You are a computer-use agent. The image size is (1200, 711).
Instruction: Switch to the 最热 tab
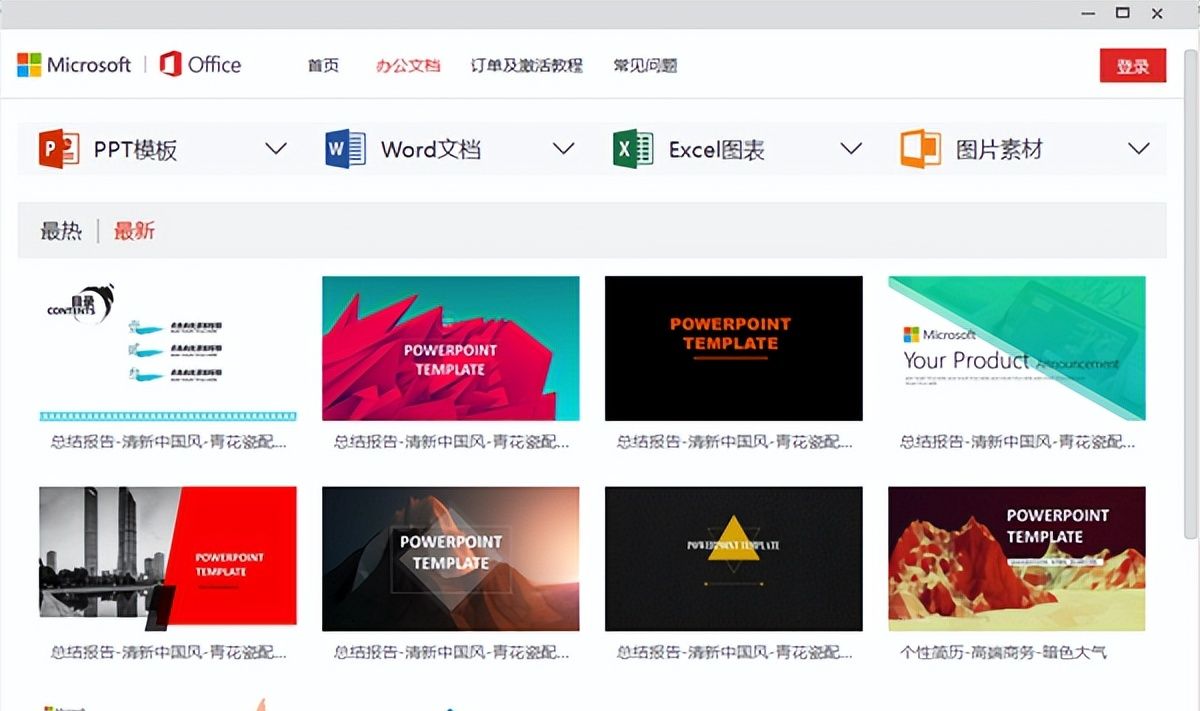[59, 230]
